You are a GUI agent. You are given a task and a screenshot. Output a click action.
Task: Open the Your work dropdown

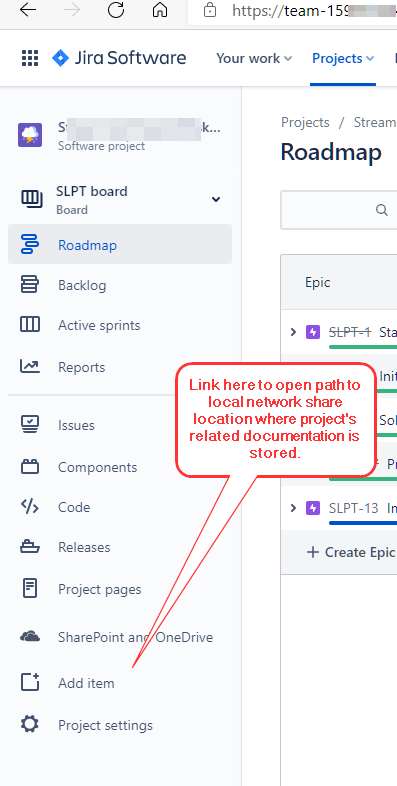click(254, 58)
